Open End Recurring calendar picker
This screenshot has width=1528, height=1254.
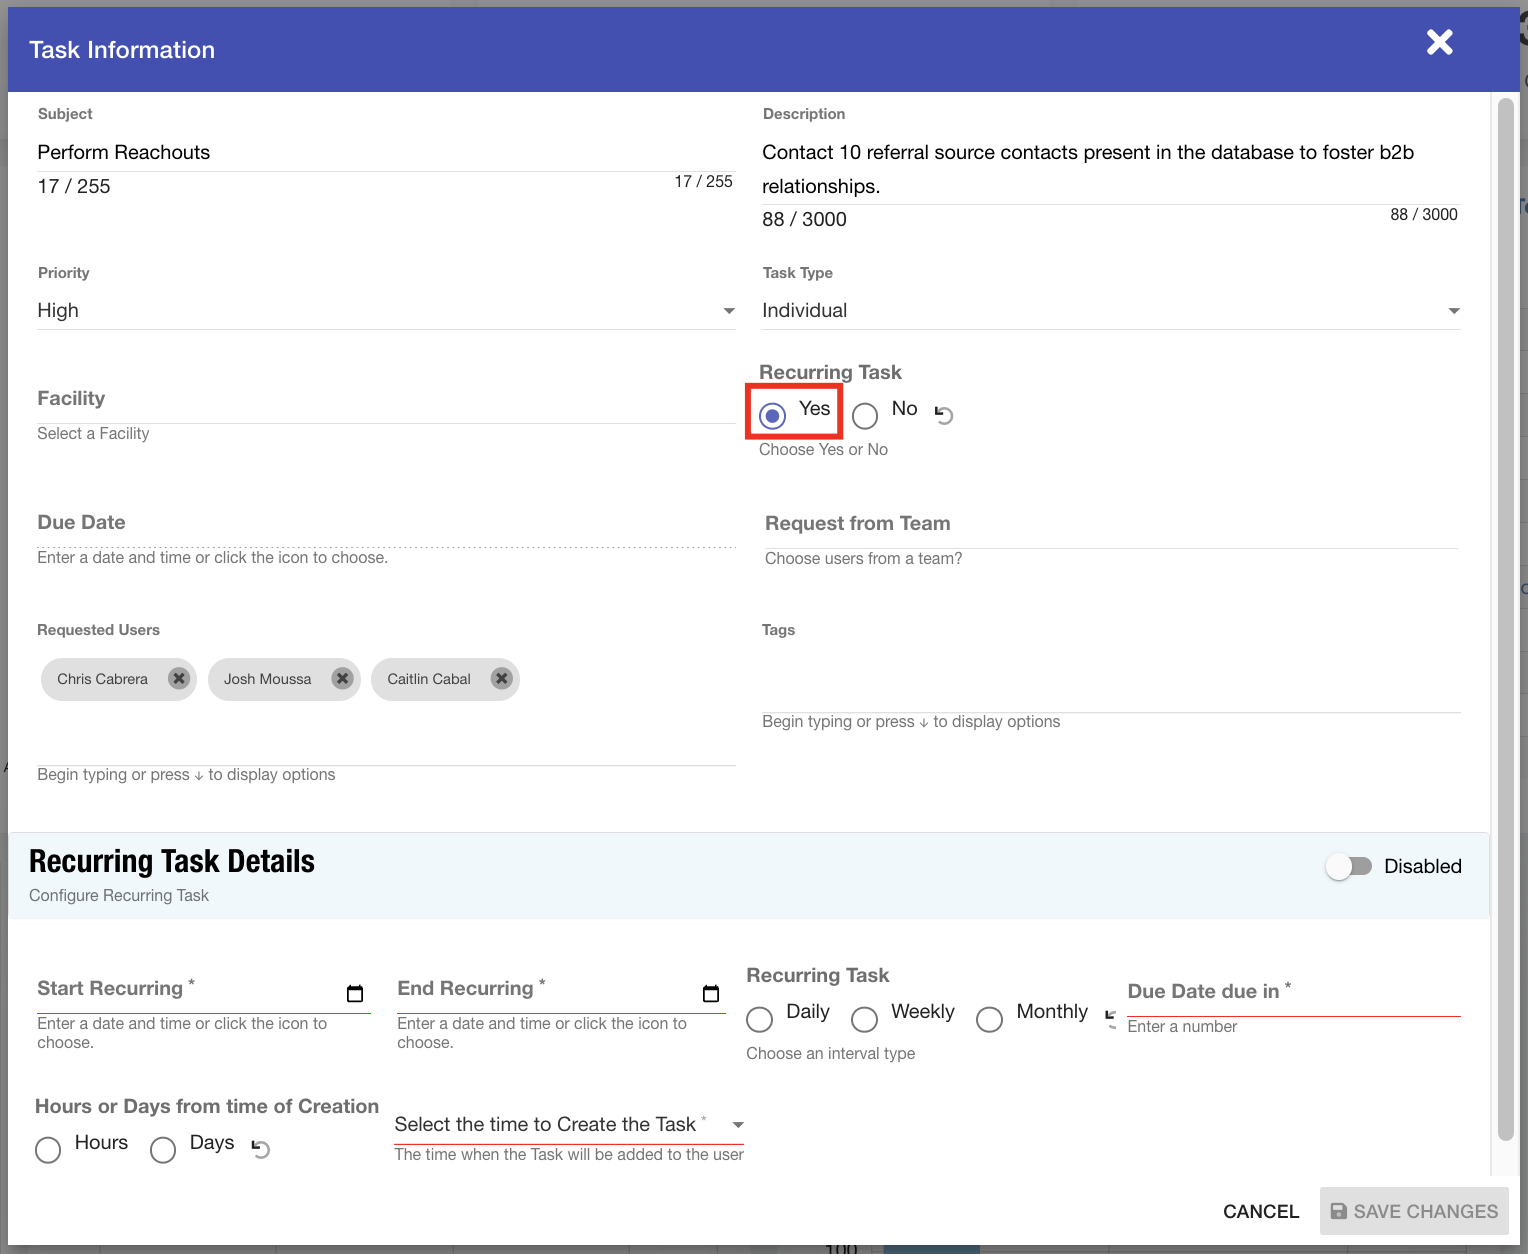[x=711, y=993]
